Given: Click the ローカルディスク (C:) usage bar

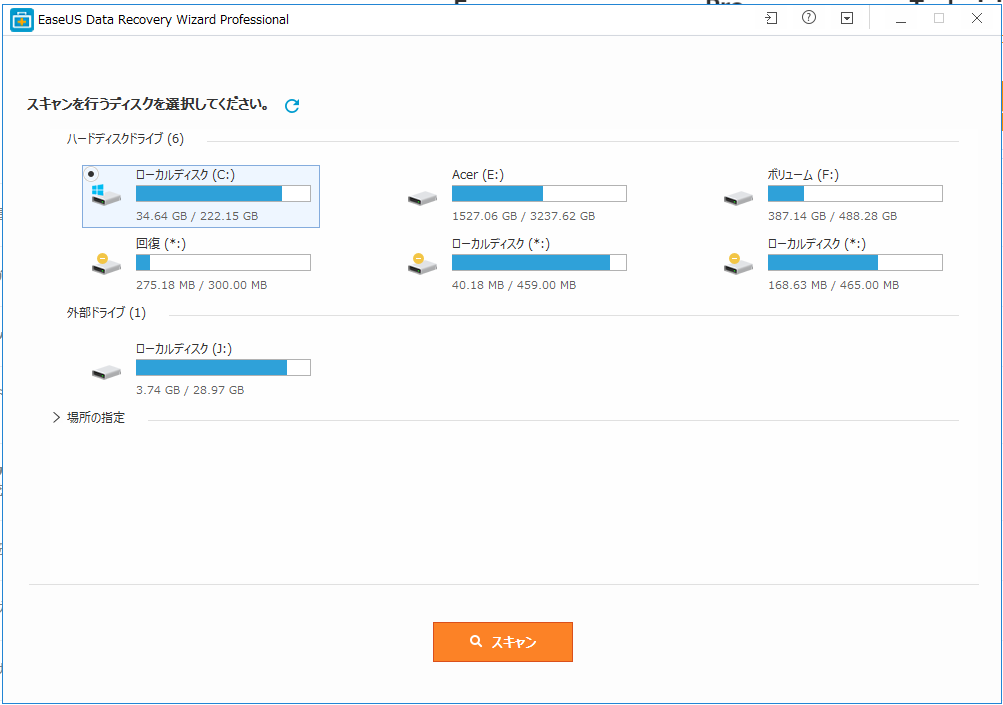Looking at the screenshot, I should pos(223,194).
